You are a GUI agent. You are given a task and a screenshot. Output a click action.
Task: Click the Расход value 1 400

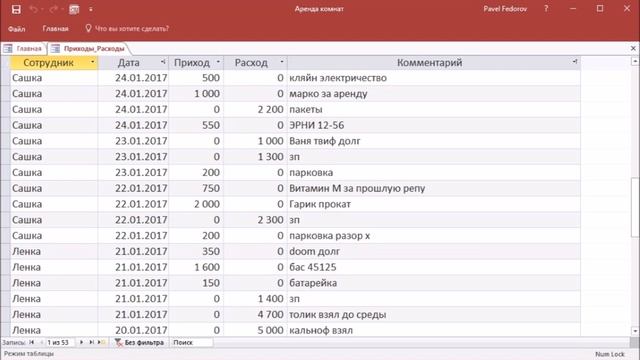pos(256,299)
